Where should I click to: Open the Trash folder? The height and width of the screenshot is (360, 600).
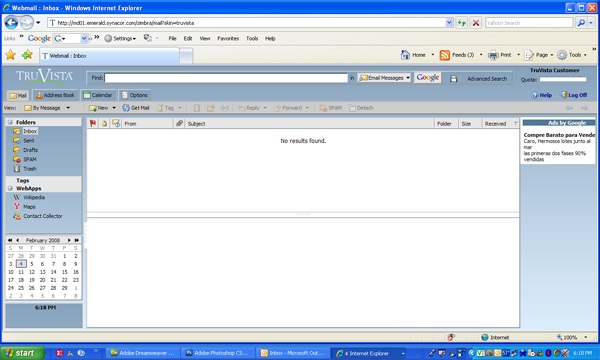point(29,169)
